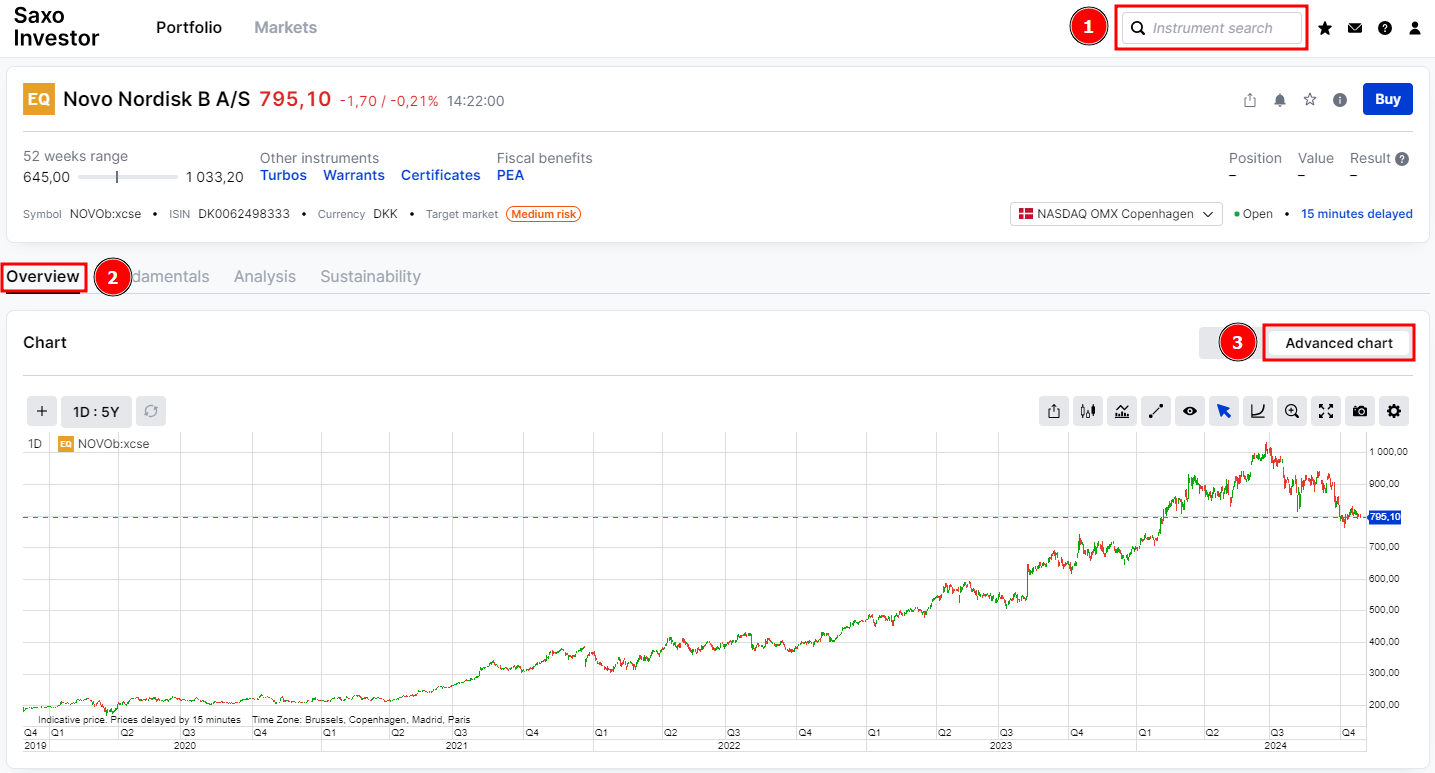Open the Certificates link

click(x=441, y=175)
